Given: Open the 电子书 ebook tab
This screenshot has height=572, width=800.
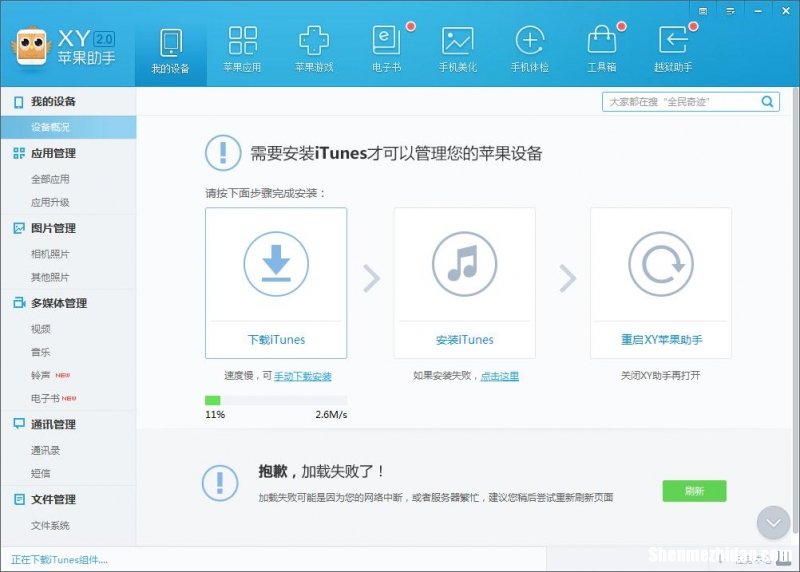Looking at the screenshot, I should (386, 50).
